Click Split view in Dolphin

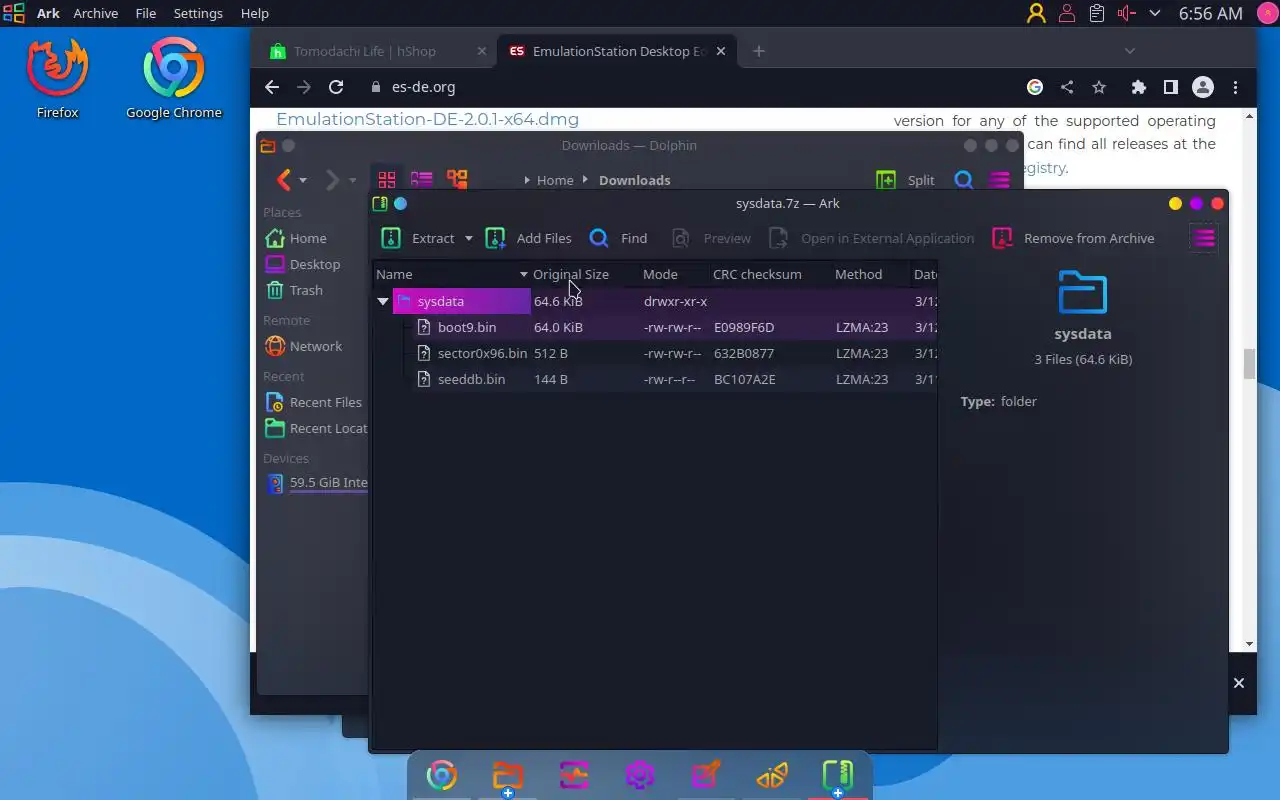(905, 180)
